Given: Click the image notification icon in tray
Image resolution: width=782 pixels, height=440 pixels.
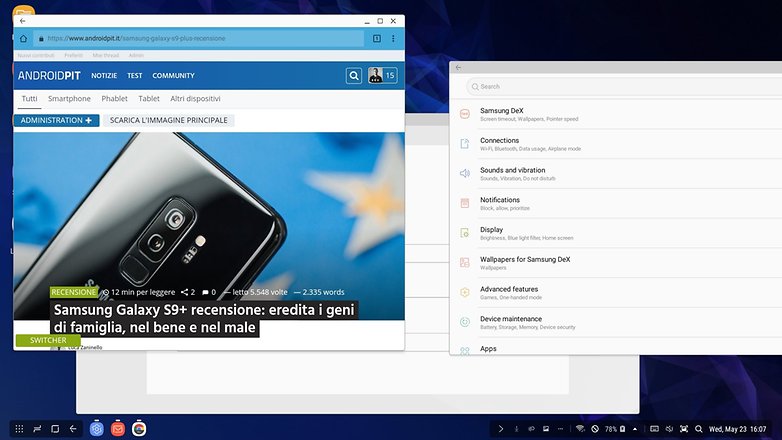Looking at the screenshot, I should 546,429.
